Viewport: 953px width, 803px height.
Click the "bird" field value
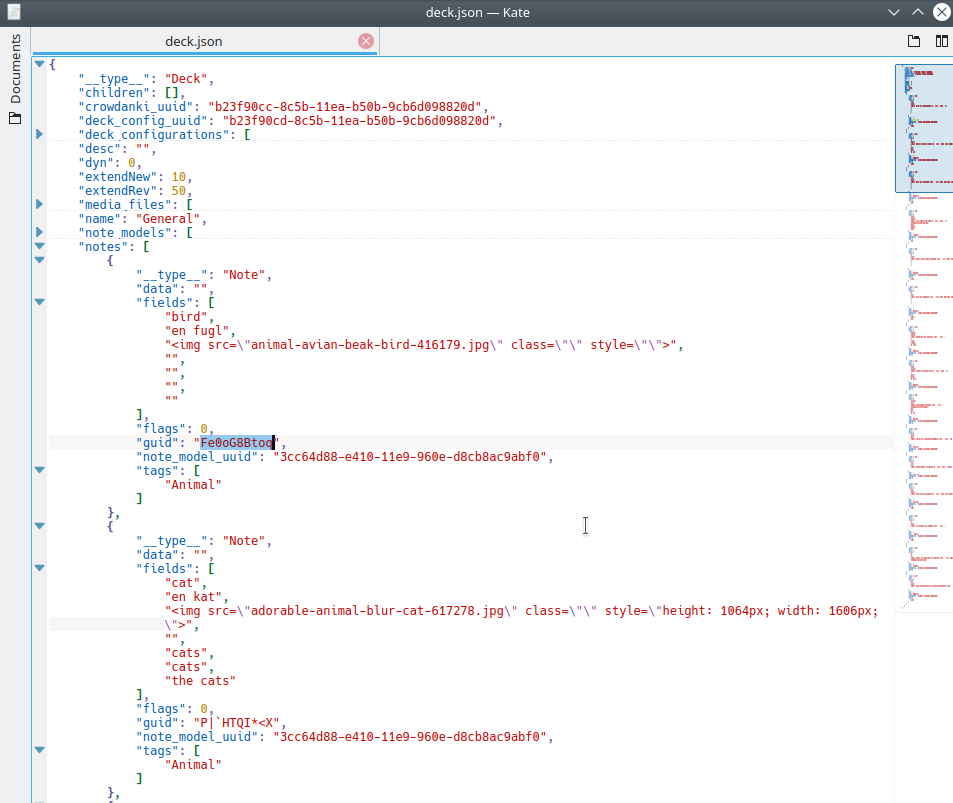(186, 317)
